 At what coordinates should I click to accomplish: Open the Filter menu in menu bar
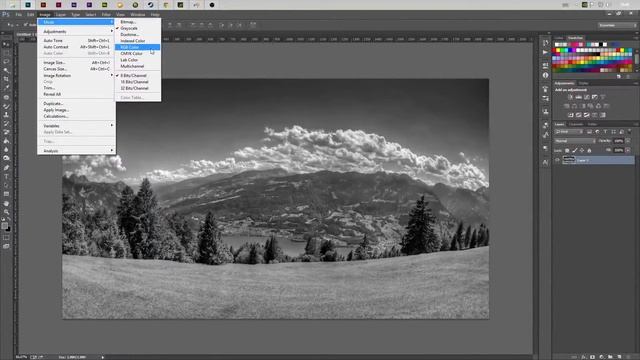point(106,15)
